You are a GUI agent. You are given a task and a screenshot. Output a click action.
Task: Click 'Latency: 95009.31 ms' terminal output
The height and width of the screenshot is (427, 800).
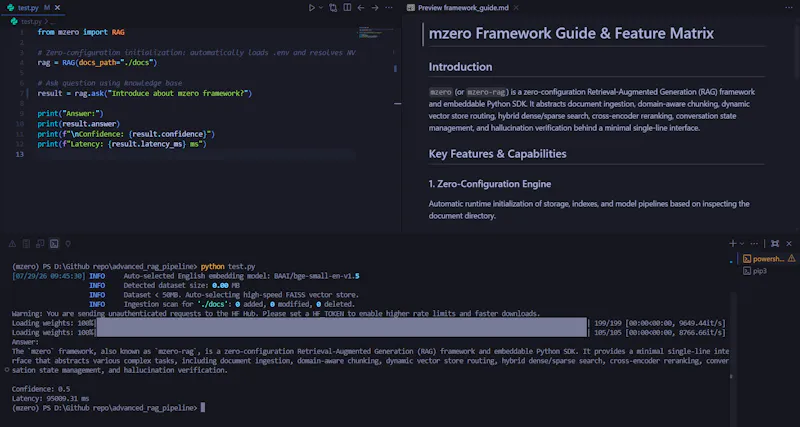(50, 398)
